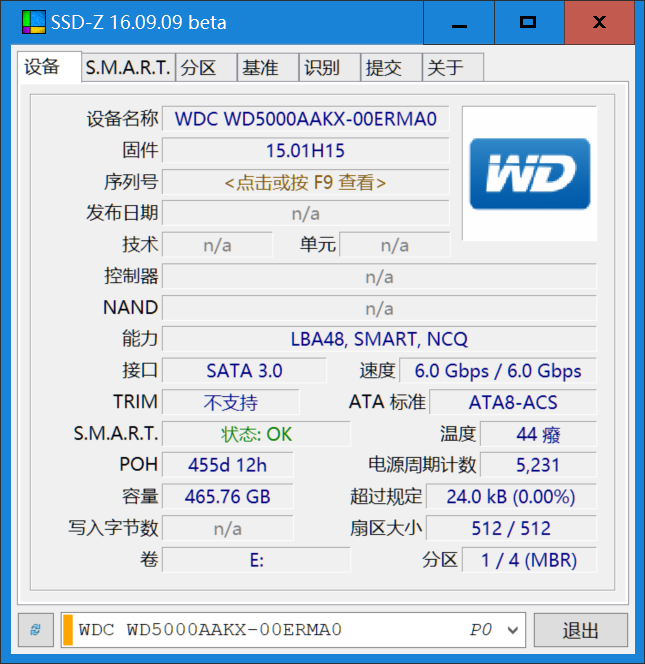645x664 pixels.
Task: Click the sector size value 512 / 512
Action: (511, 528)
